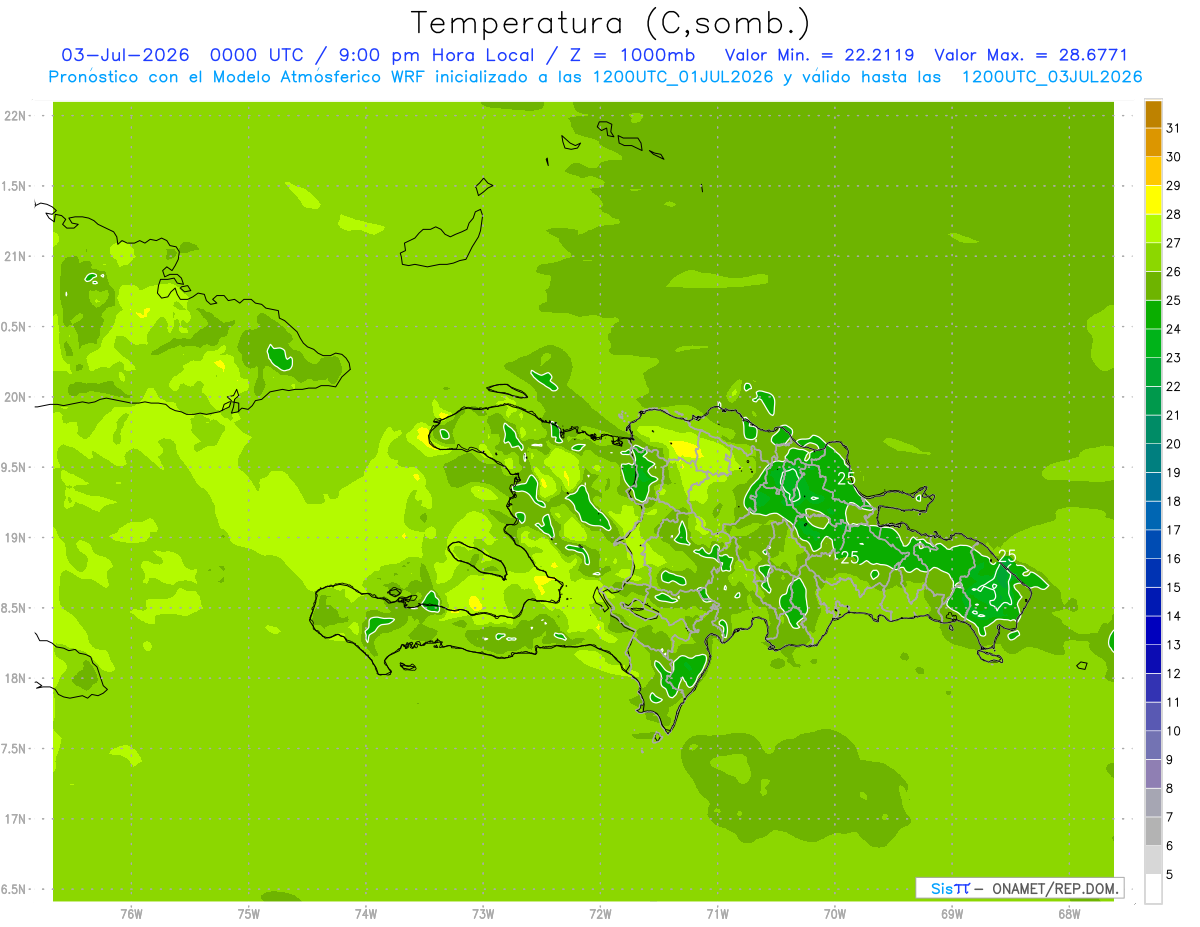Click the colorbar label '18'
The image size is (1200, 927).
[x=1174, y=501]
